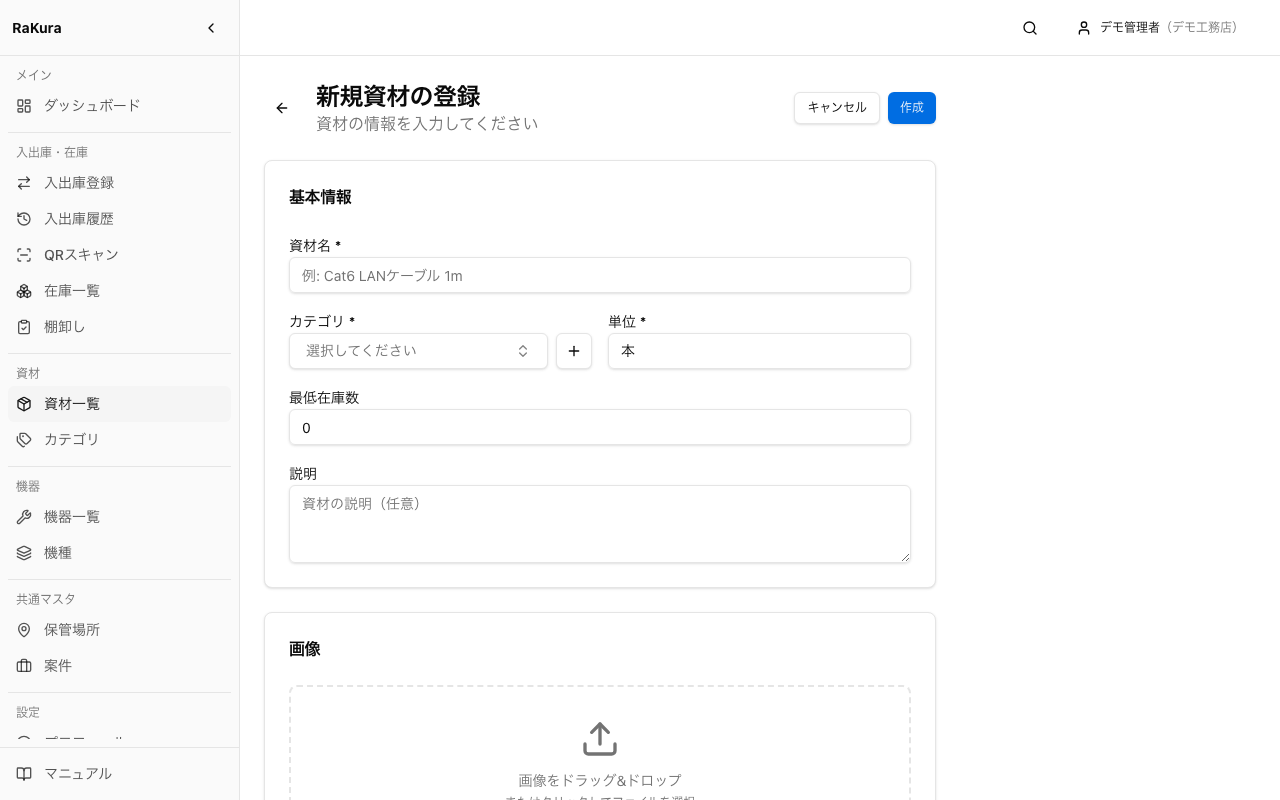The image size is (1280, 800).
Task: Click the 在庫一覧 boxes icon
Action: click(x=24, y=291)
